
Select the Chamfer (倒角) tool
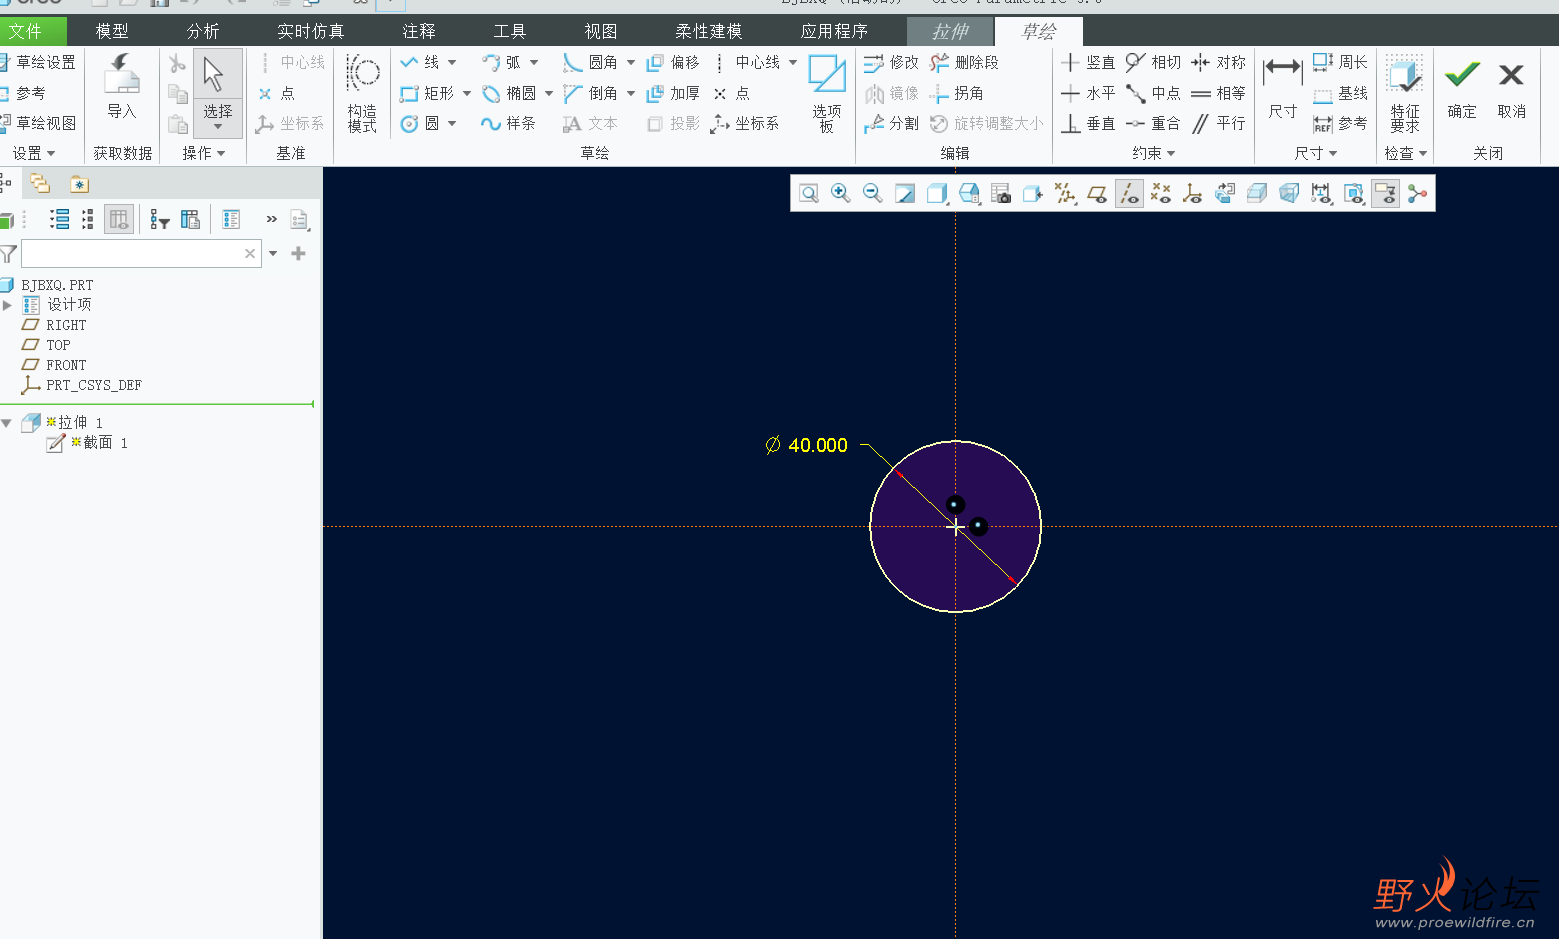coord(590,93)
